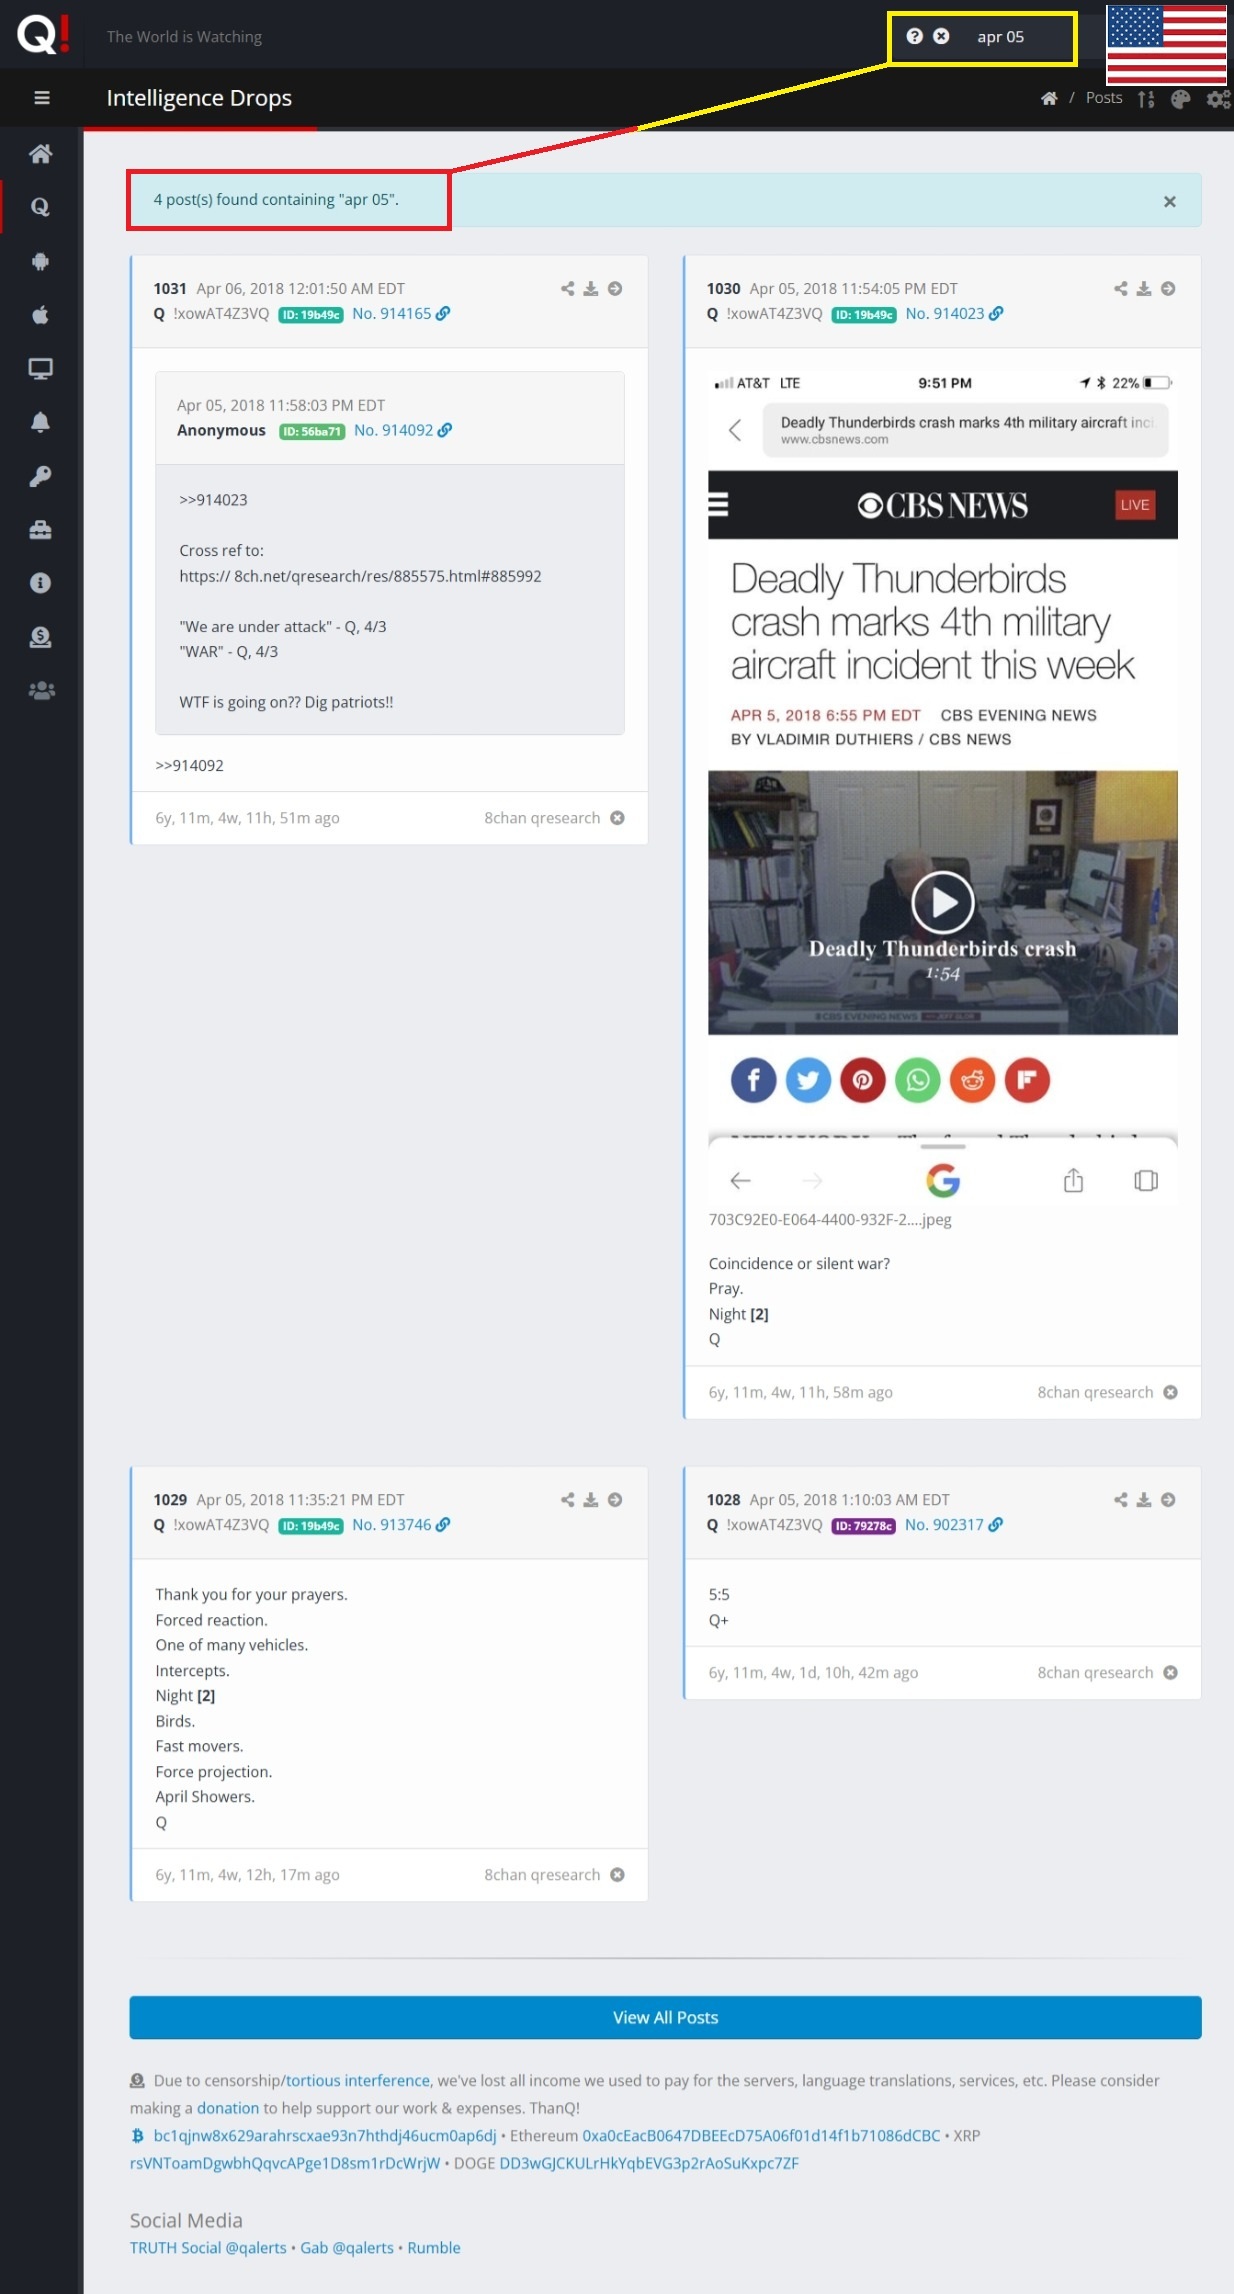The height and width of the screenshot is (2294, 1234).
Task: Play the Deadly Thunderbirds crash video
Action: (x=942, y=902)
